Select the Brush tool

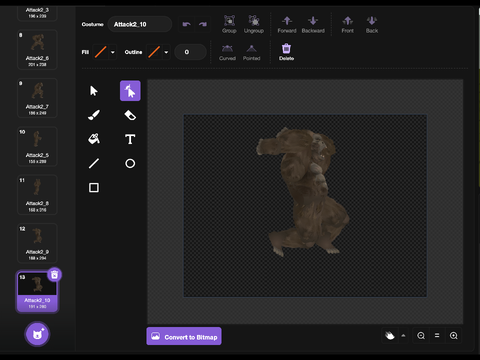[94, 115]
